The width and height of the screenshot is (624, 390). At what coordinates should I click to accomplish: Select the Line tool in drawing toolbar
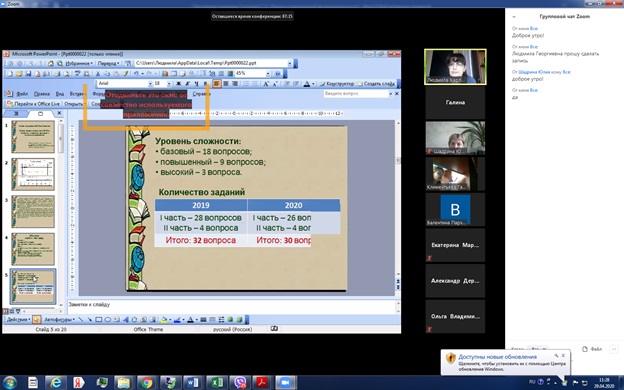(81, 320)
